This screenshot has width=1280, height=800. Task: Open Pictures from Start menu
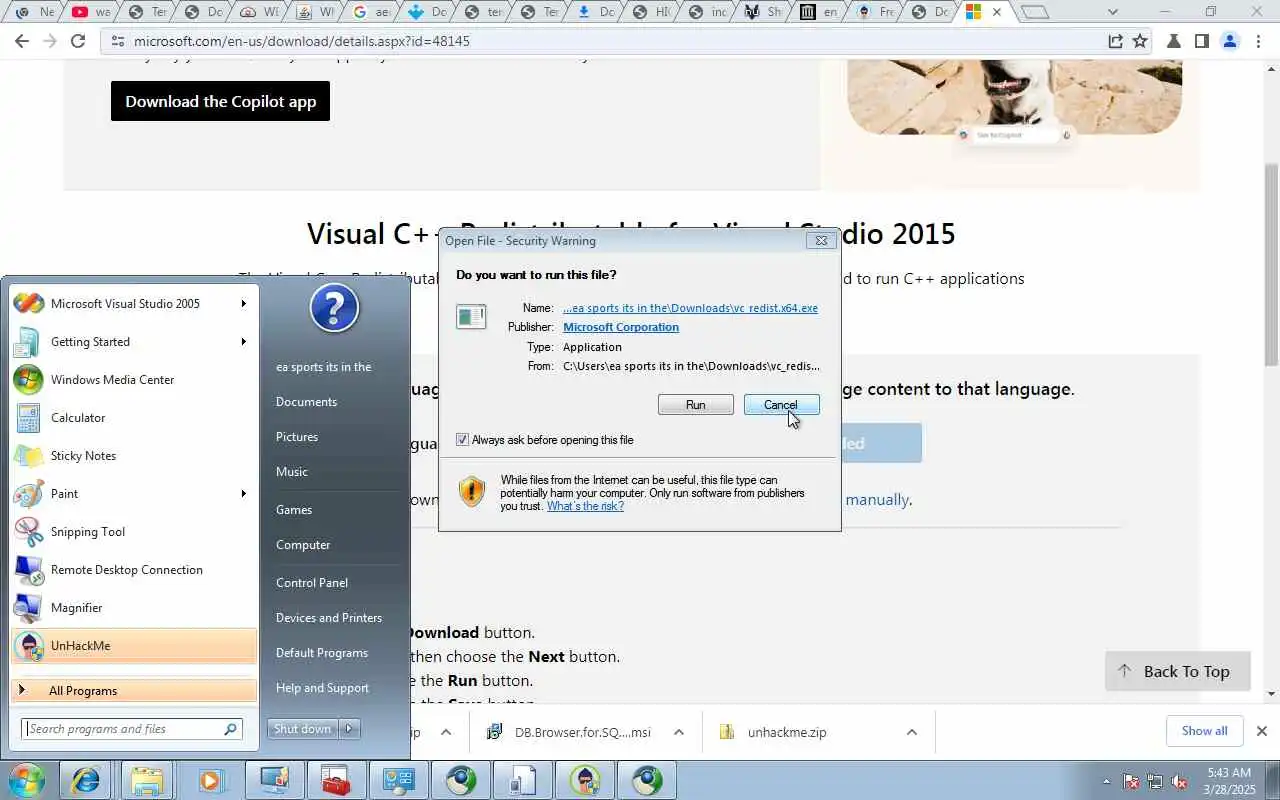297,437
